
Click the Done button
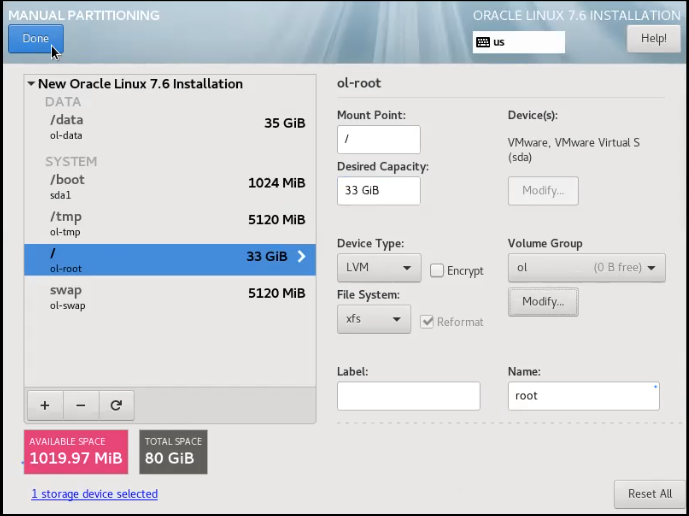coord(36,39)
